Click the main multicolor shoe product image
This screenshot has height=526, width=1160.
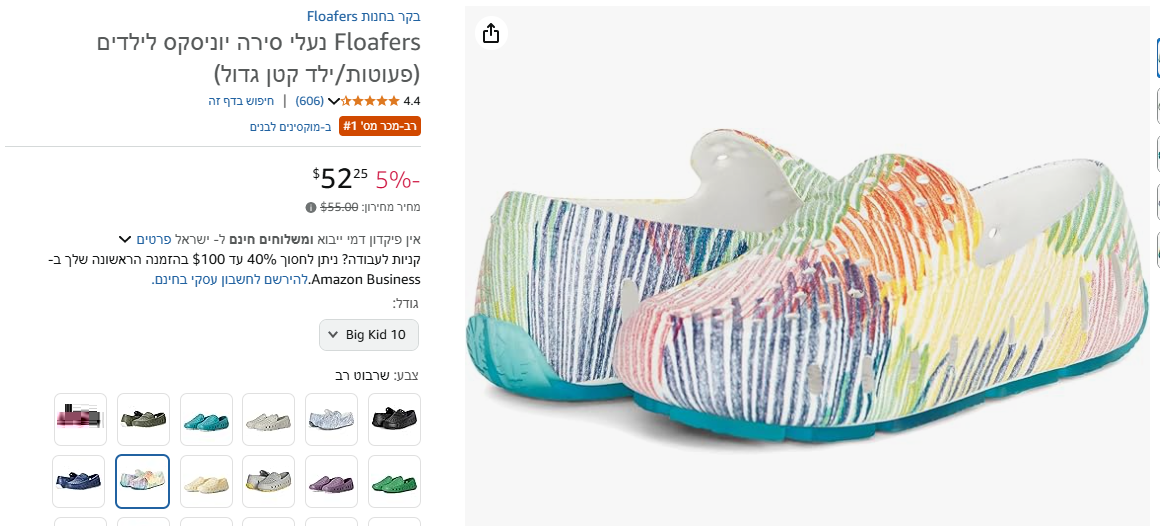806,300
